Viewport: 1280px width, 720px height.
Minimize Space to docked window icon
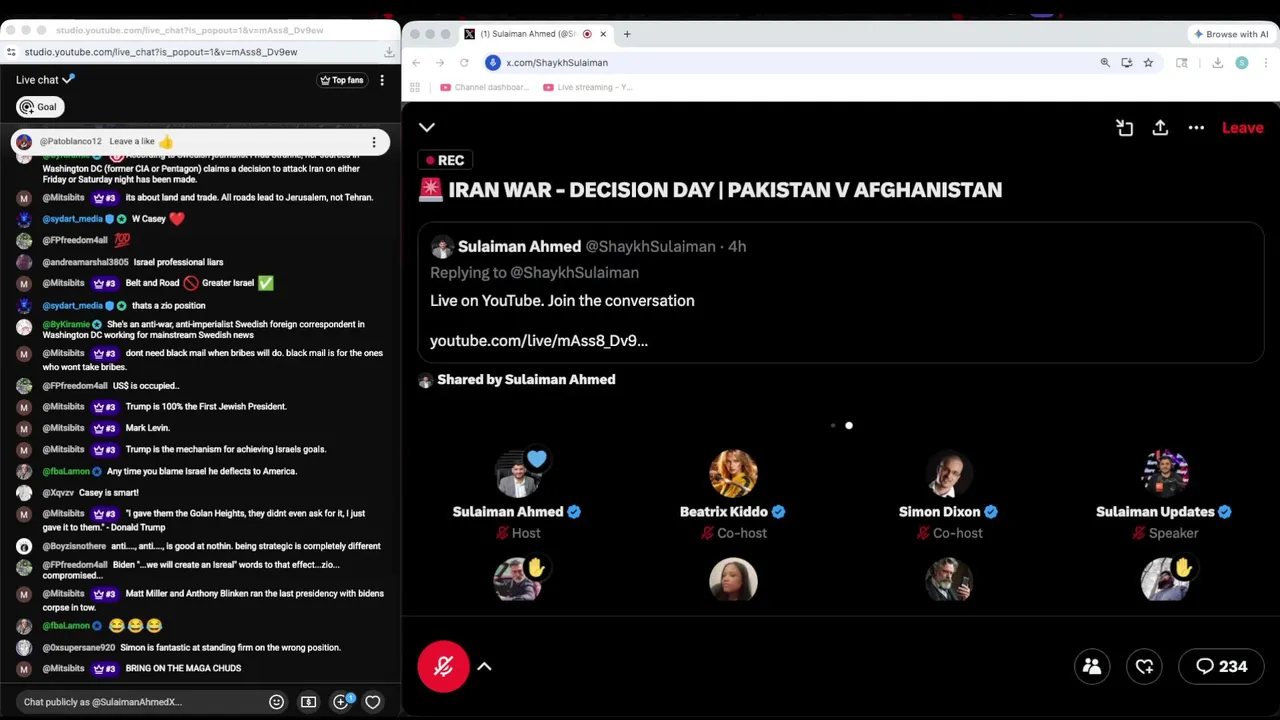1124,127
